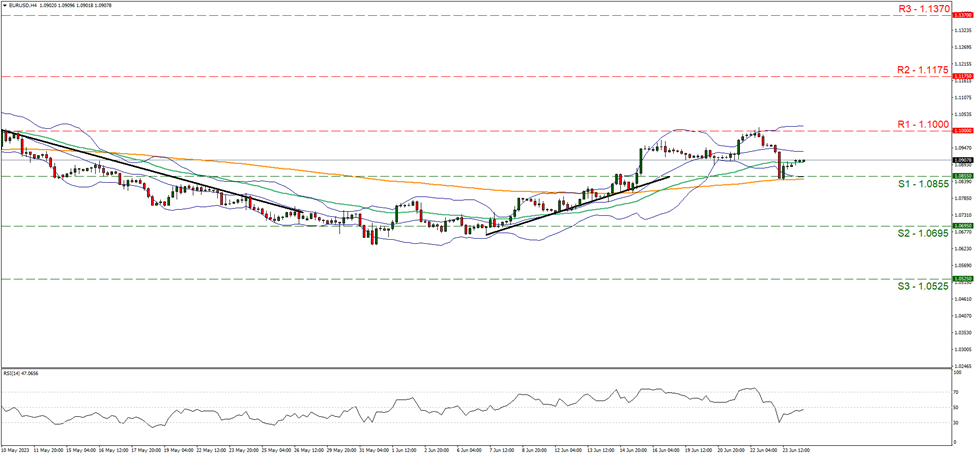Click the red 1.1175 price tag on axis

coord(962,76)
